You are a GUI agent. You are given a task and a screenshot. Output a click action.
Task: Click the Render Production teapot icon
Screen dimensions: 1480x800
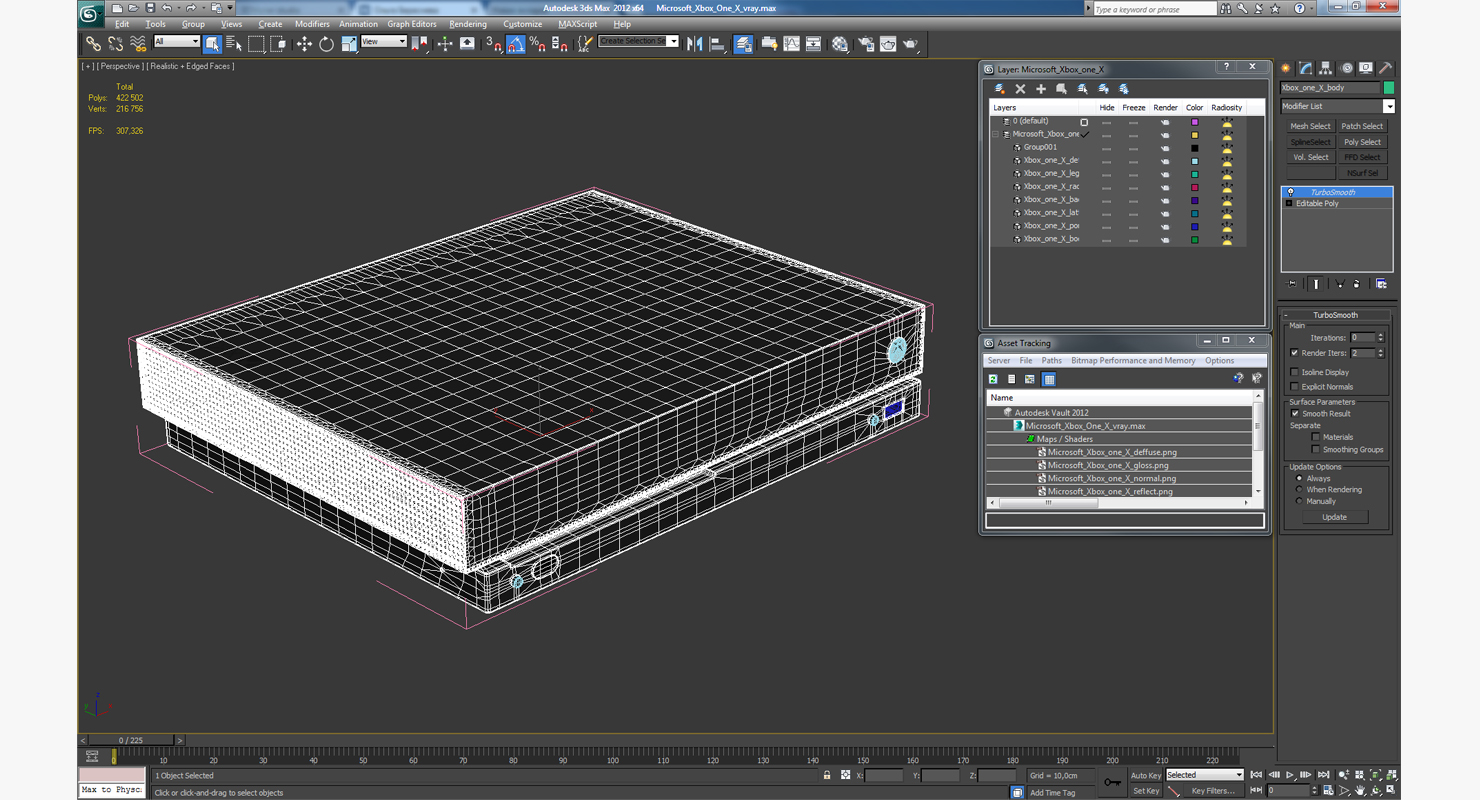(910, 44)
